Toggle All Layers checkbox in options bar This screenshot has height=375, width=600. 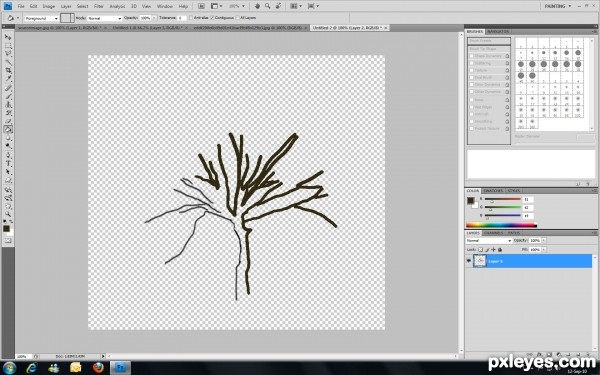[237, 18]
